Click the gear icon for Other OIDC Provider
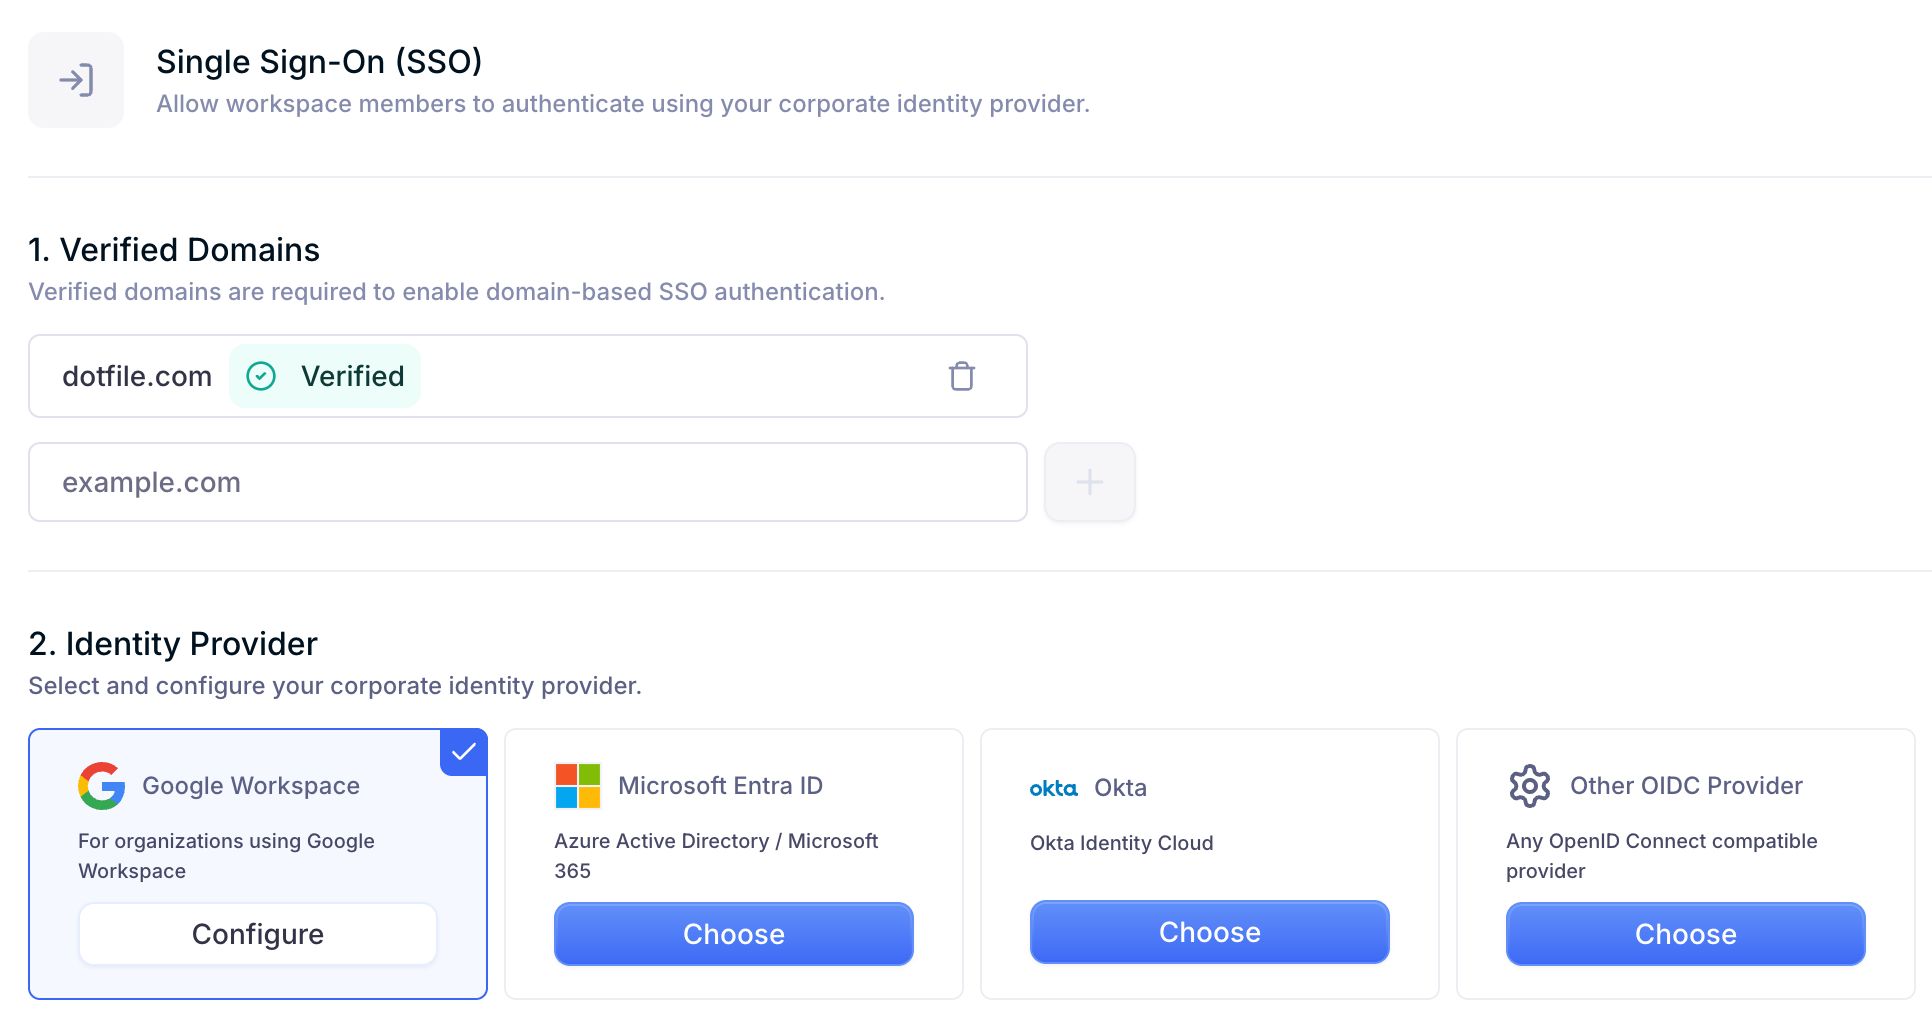The width and height of the screenshot is (1932, 1018). (x=1530, y=786)
